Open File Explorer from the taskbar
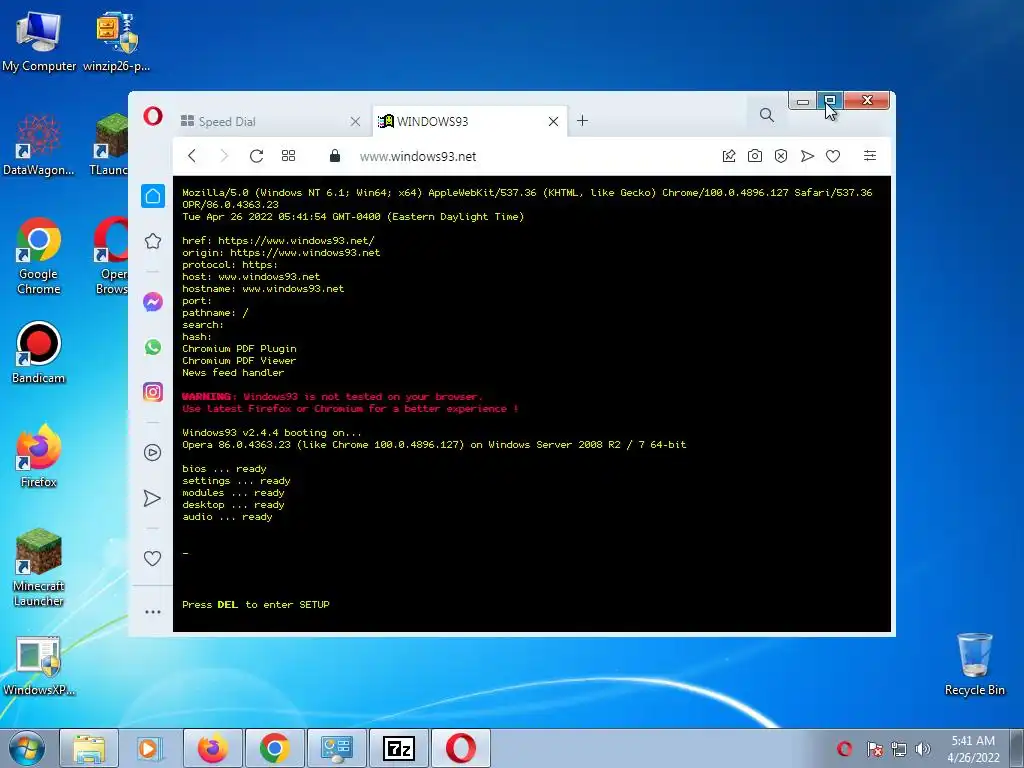1024x768 pixels. coord(89,748)
